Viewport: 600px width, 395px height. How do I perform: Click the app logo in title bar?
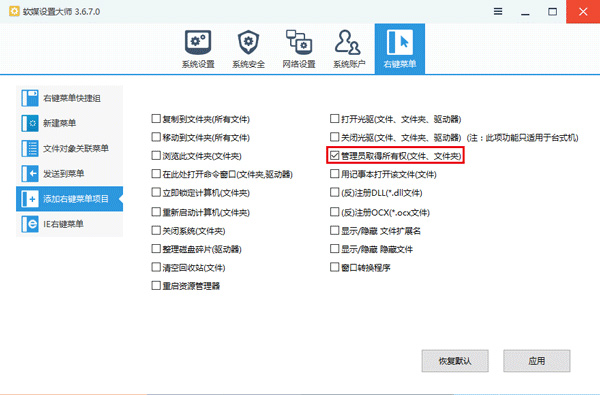coord(14,11)
